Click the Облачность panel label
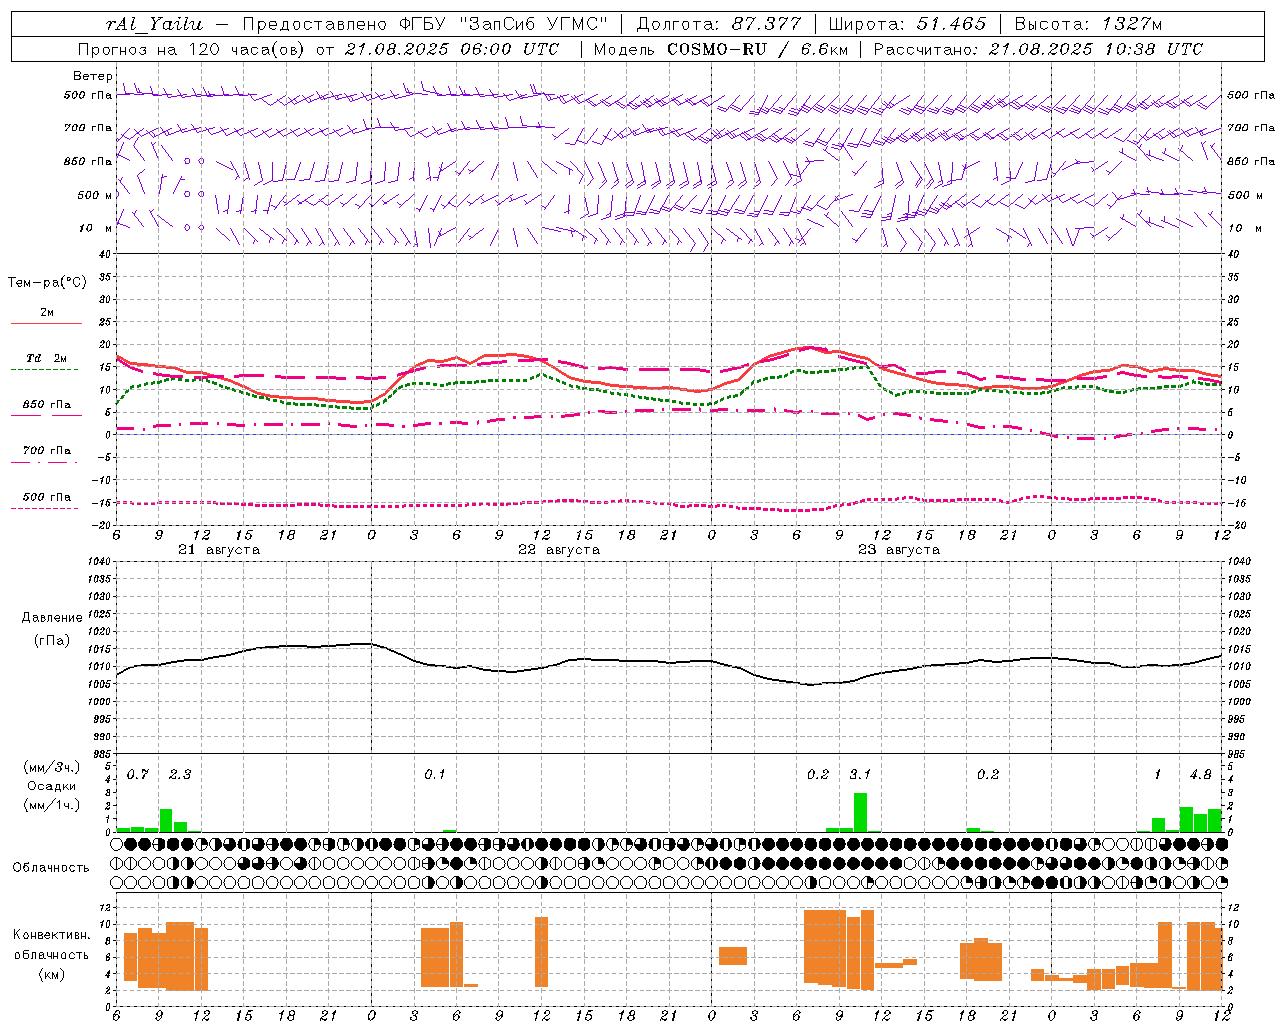This screenshot has width=1280, height=1024. [51, 868]
